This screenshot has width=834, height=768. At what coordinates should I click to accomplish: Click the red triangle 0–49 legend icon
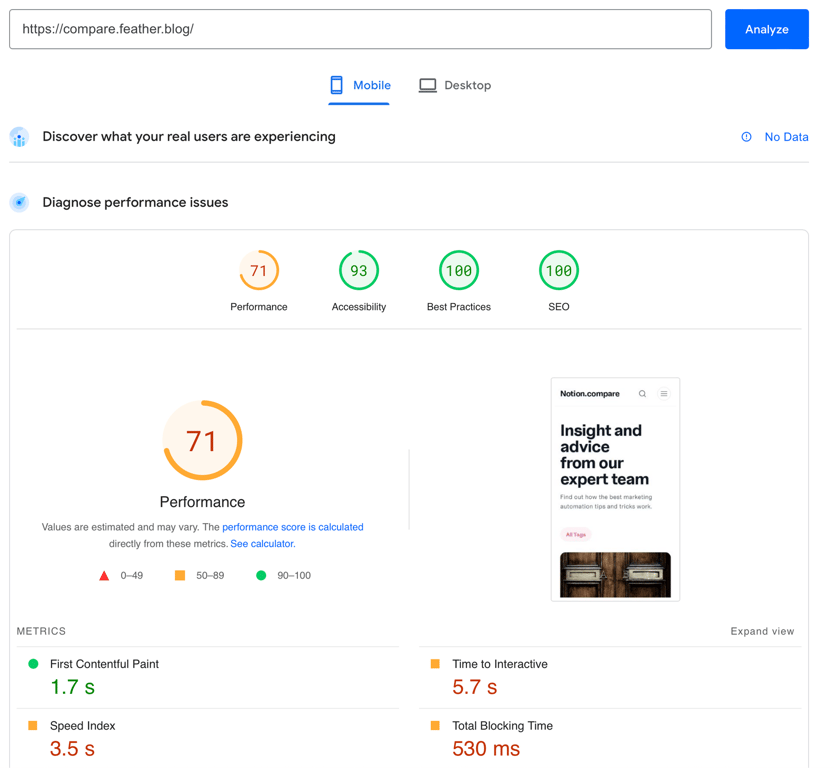pyautogui.click(x=104, y=575)
